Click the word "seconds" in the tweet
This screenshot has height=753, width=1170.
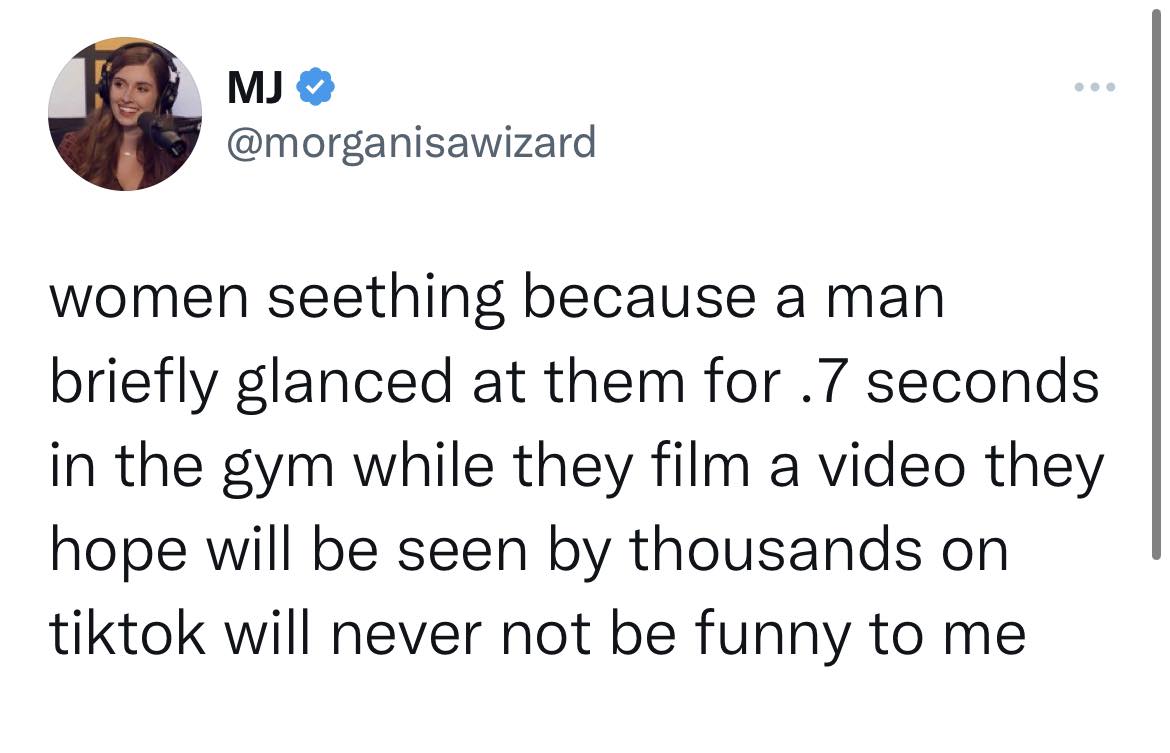coord(983,382)
